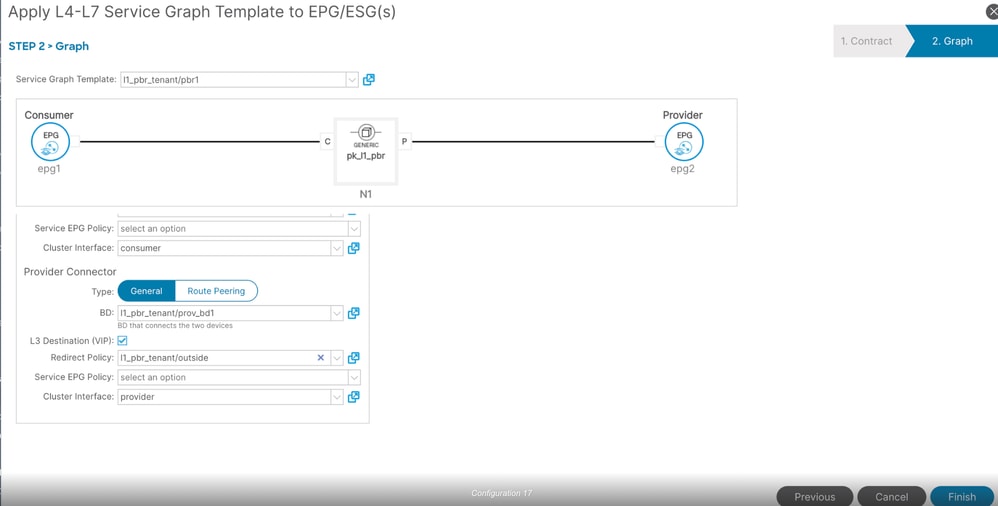This screenshot has height=506, width=998.
Task: Click the N1 node label
Action: [x=365, y=194]
